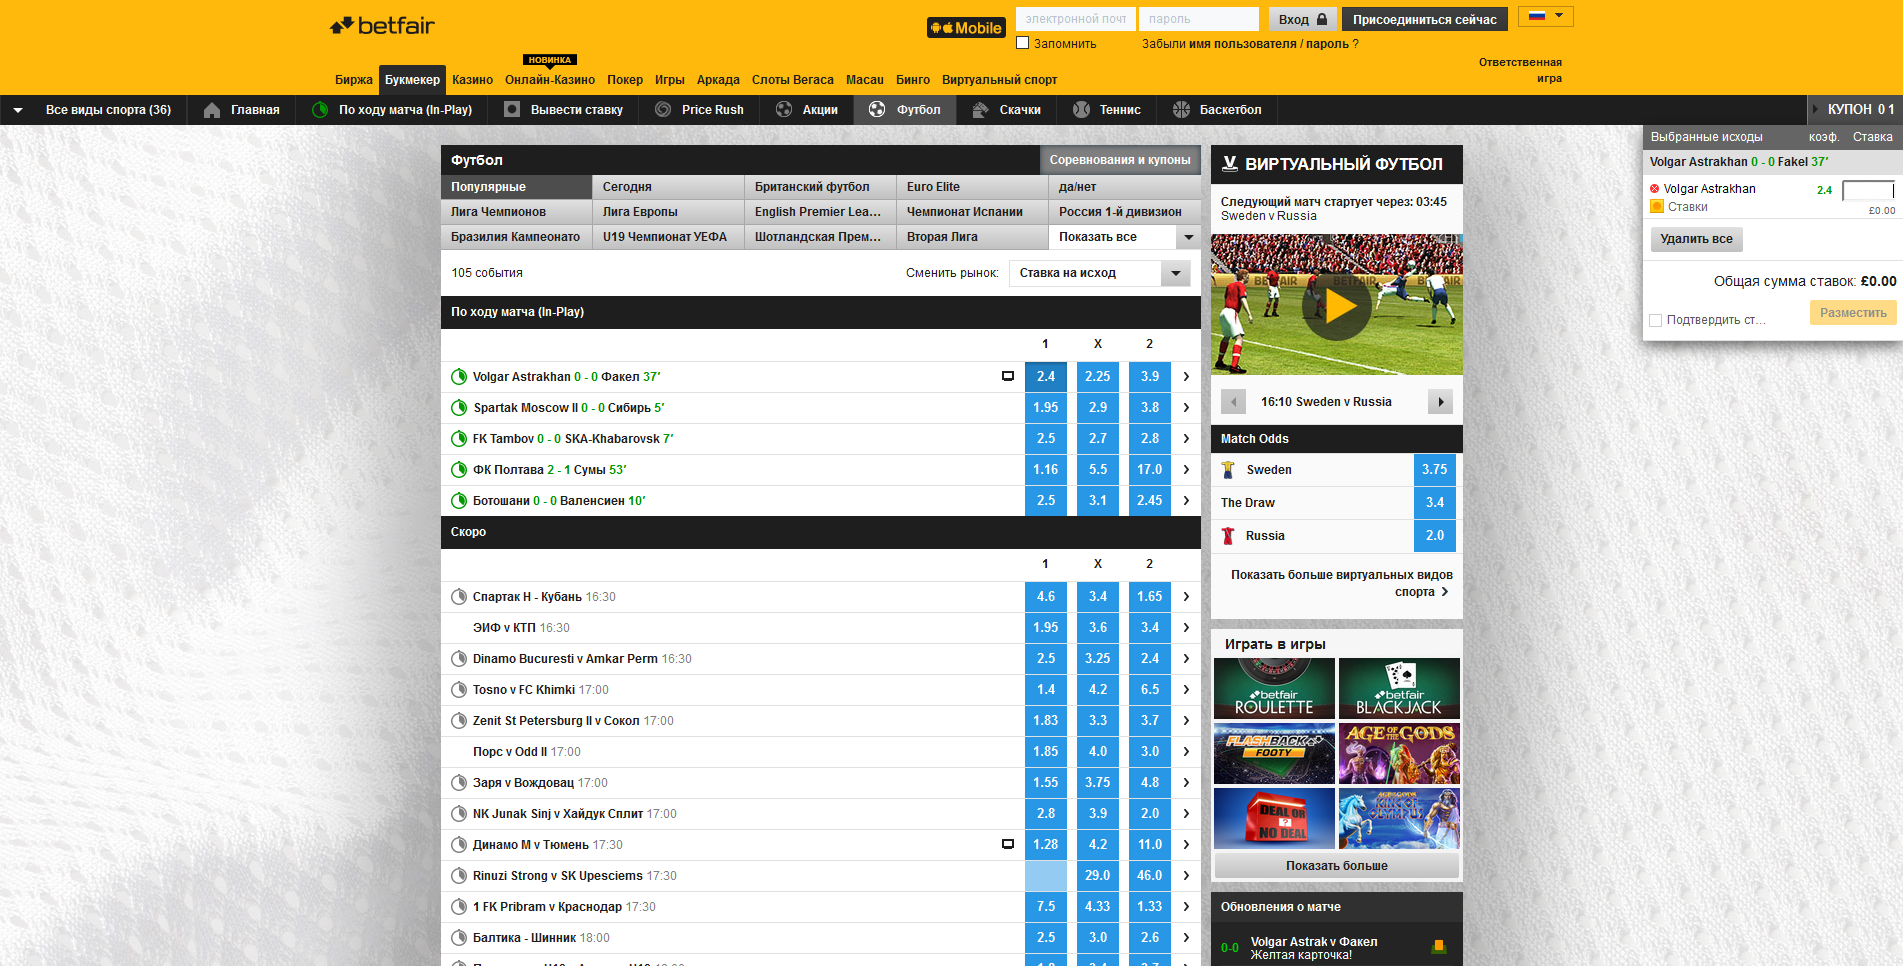Expand more markets for Spartak Moscow II match

coord(1187,408)
